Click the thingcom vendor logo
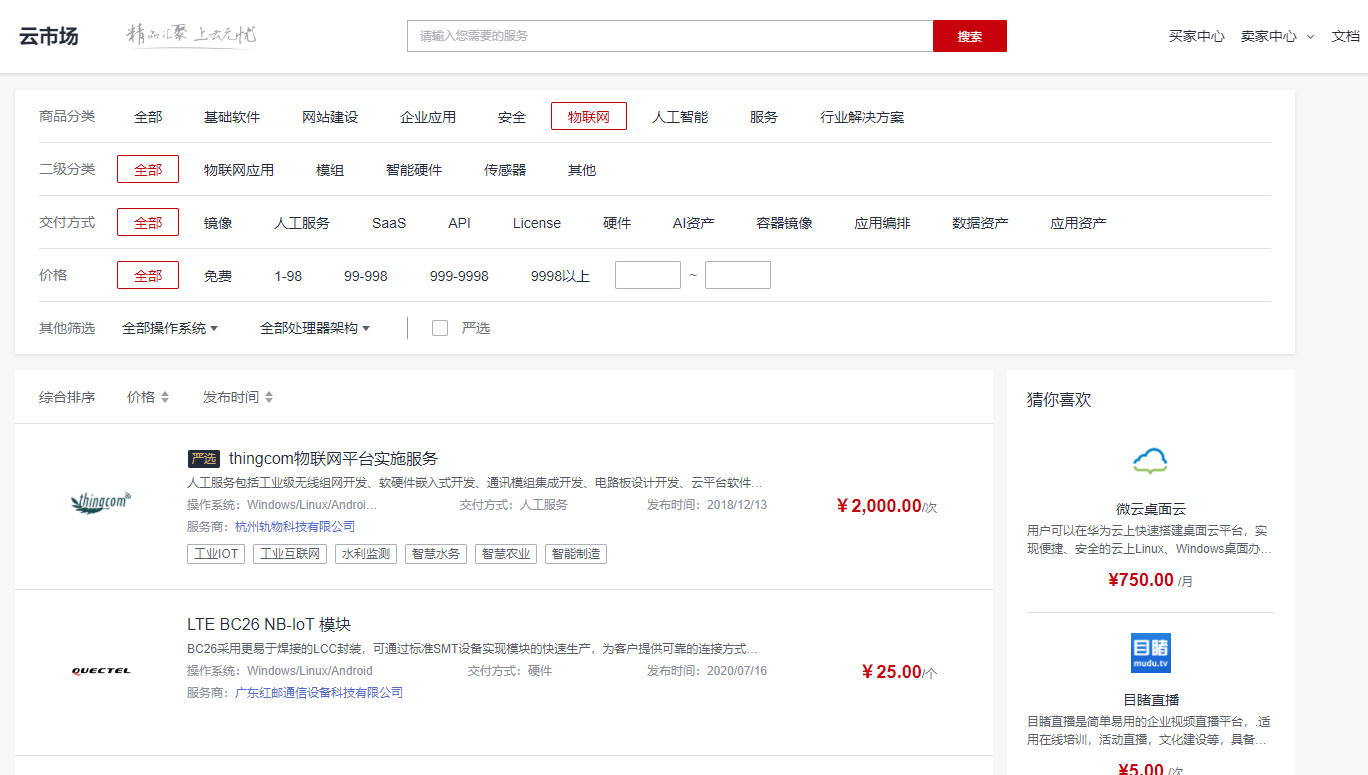The height and width of the screenshot is (775, 1368). click(x=101, y=502)
